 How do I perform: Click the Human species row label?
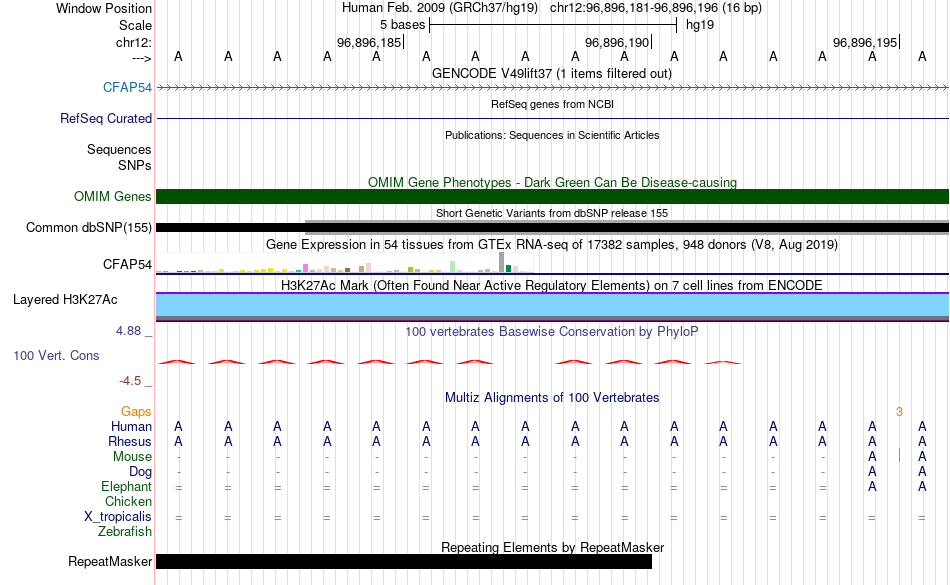131,426
